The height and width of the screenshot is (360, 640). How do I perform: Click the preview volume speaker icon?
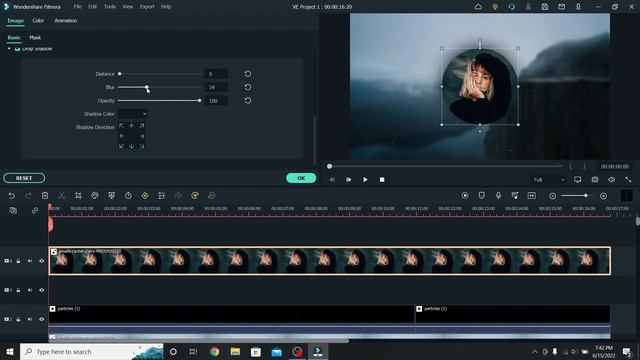pos(611,180)
